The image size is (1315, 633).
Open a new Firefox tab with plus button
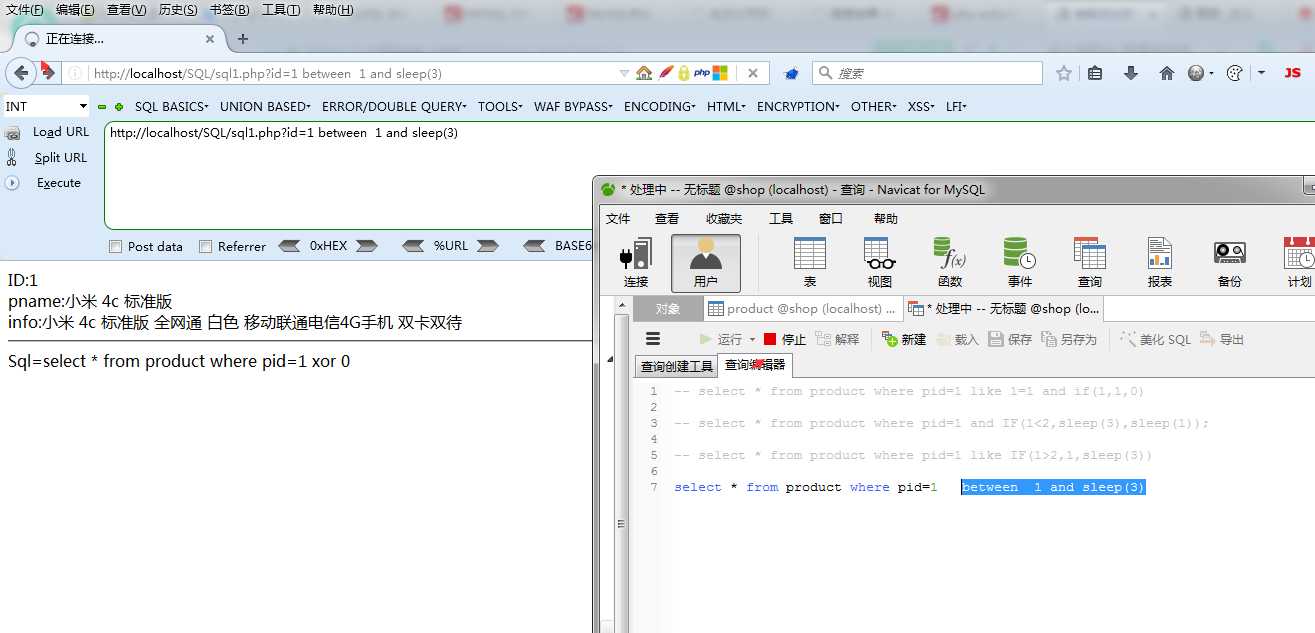pyautogui.click(x=242, y=39)
